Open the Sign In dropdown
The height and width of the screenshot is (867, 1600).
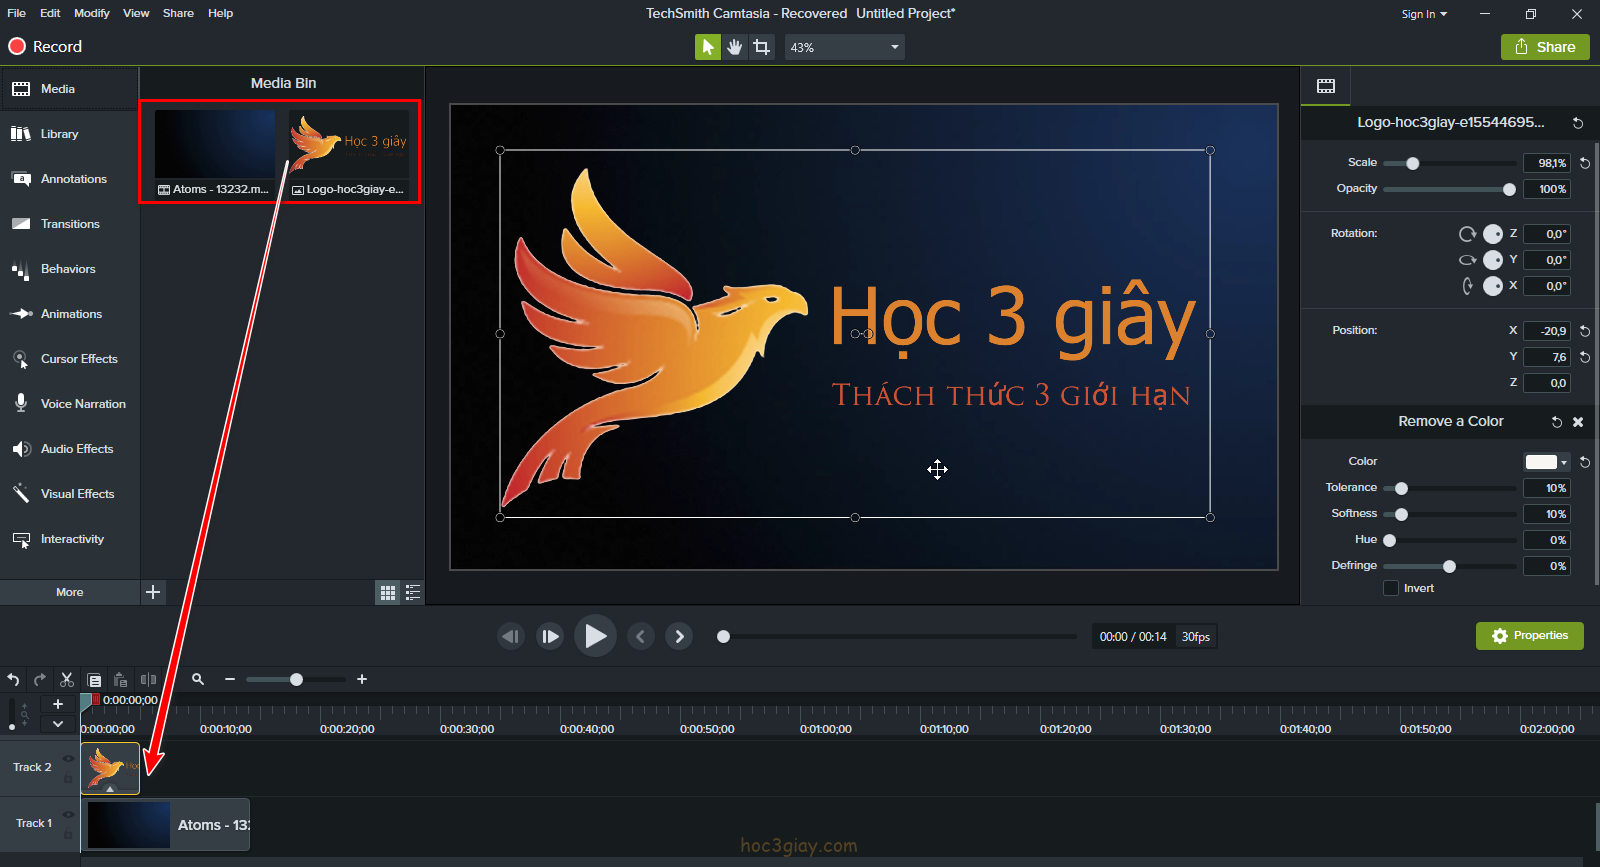click(x=1424, y=14)
